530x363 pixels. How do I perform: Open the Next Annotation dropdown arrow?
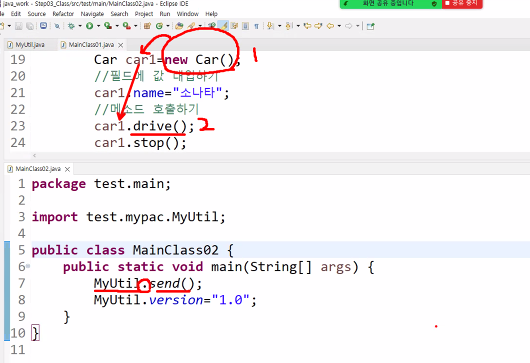pos(279,26)
